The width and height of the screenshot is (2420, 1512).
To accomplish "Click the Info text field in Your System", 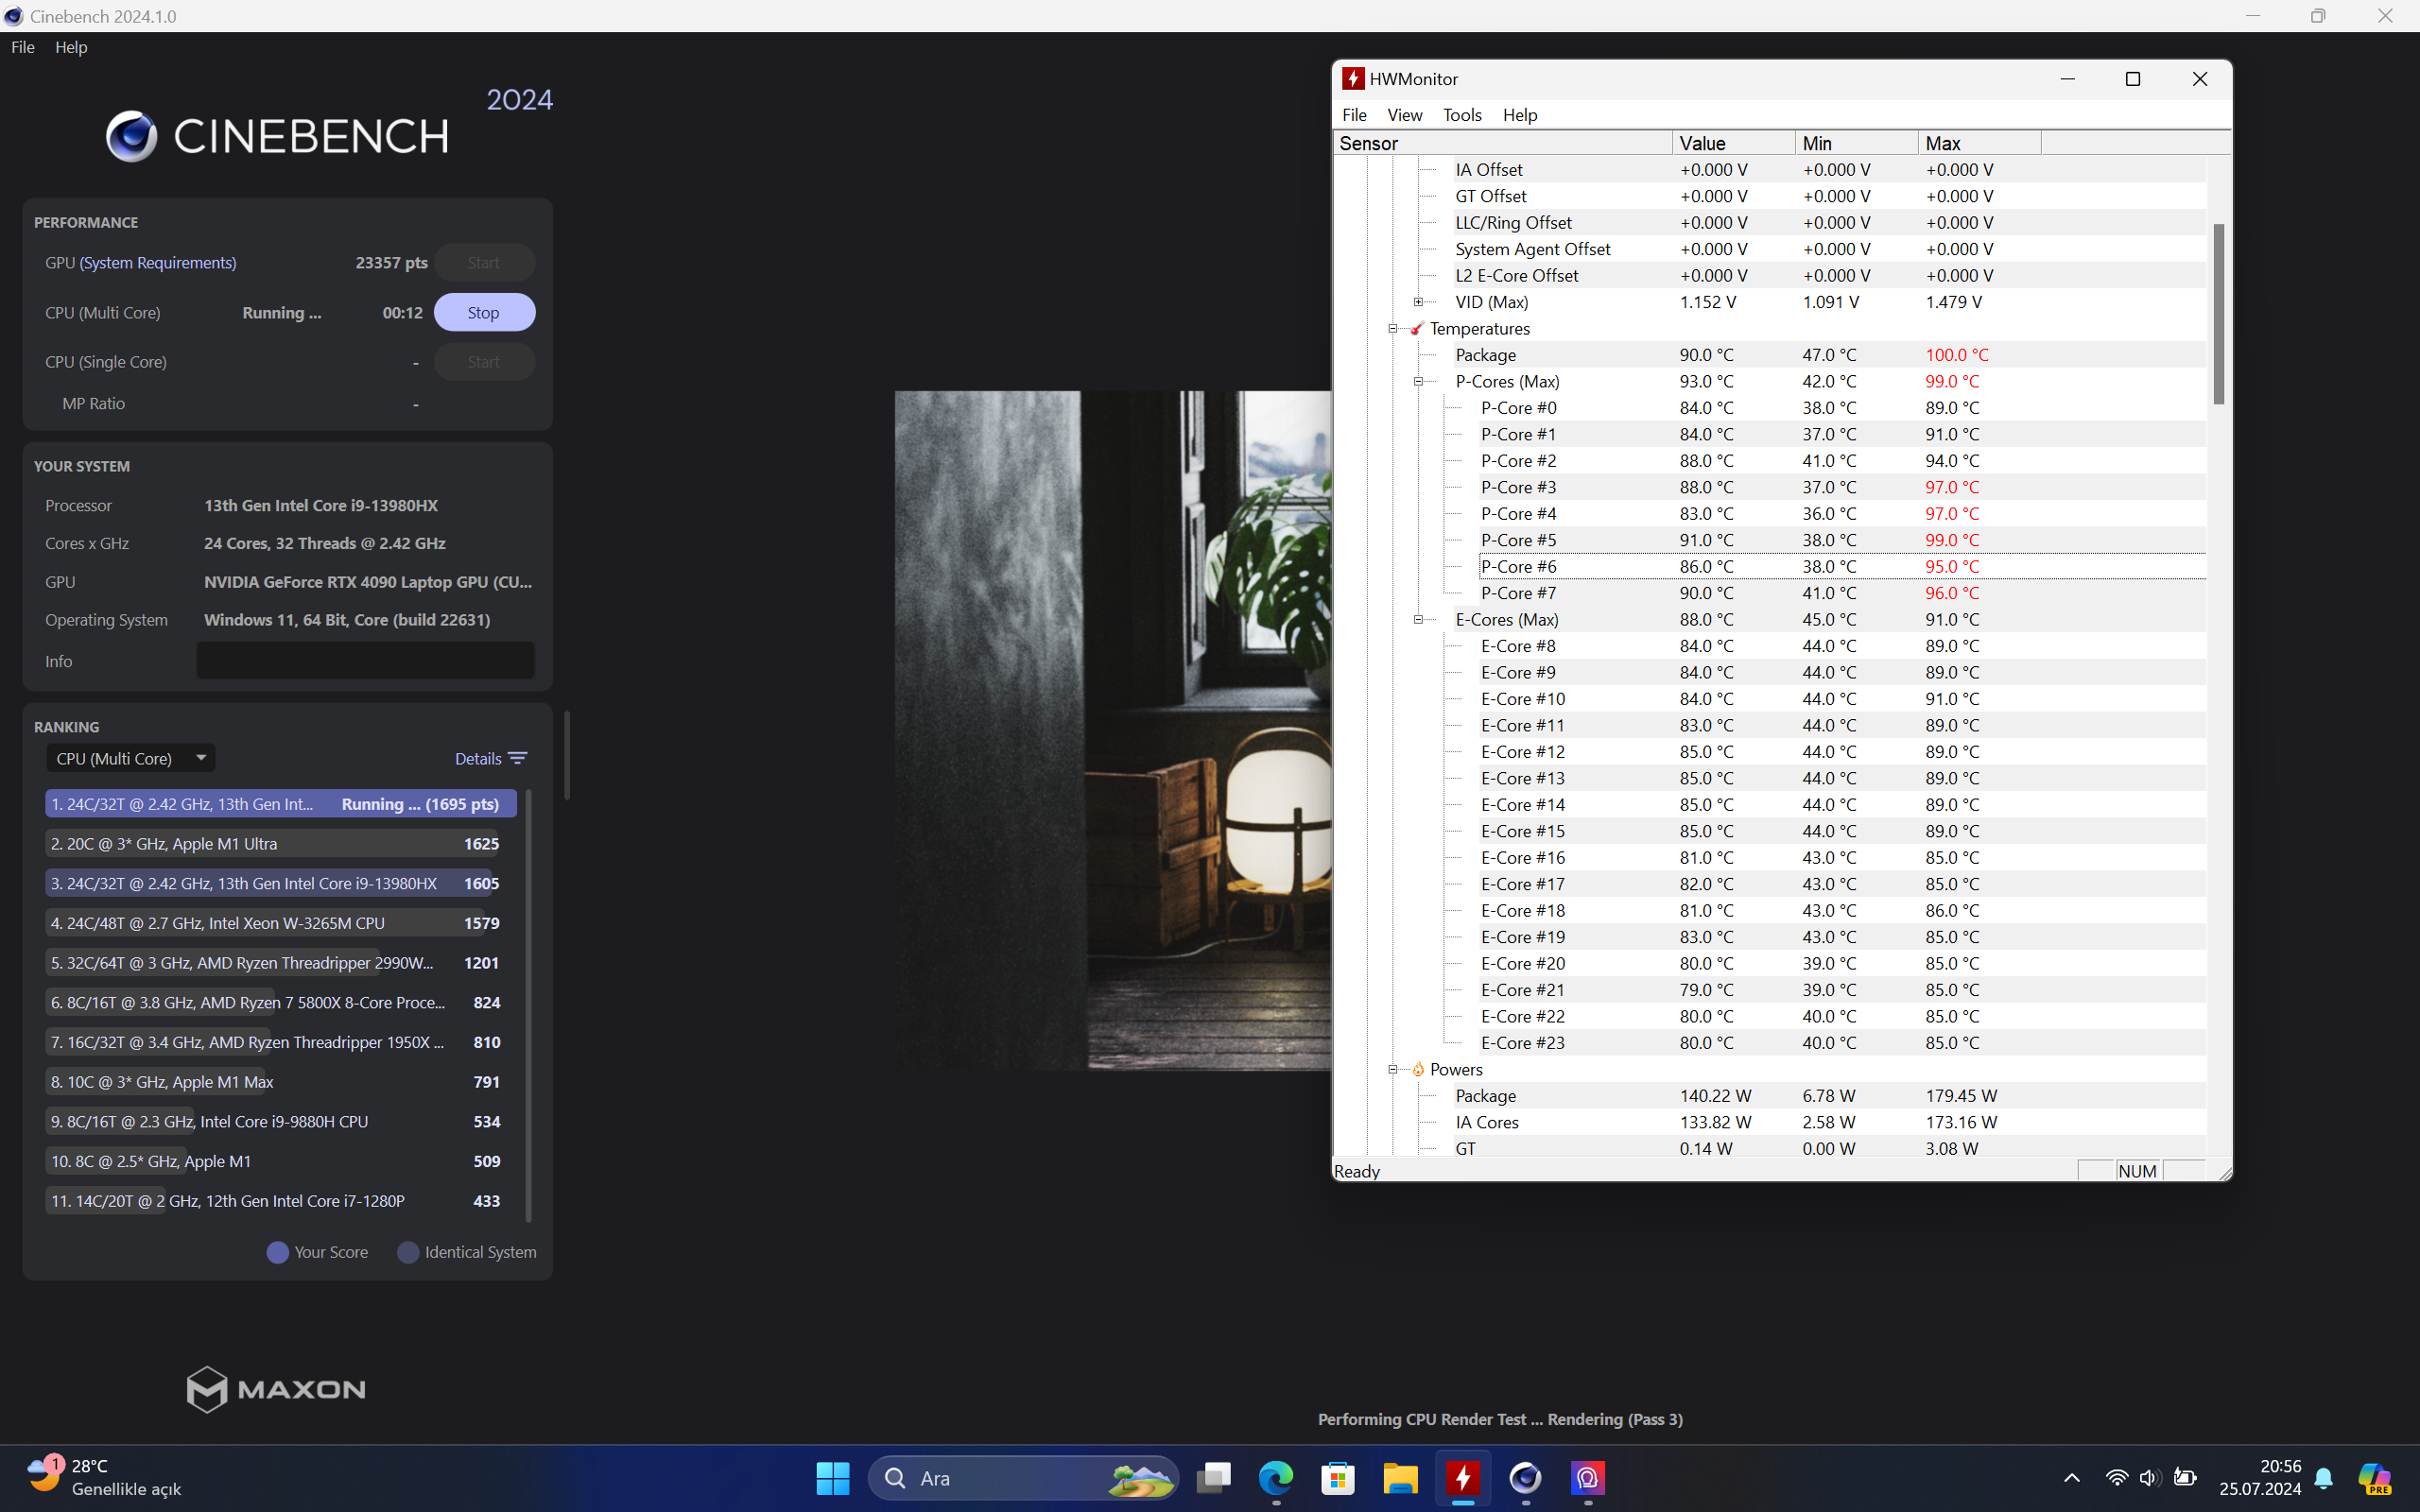I will point(365,660).
